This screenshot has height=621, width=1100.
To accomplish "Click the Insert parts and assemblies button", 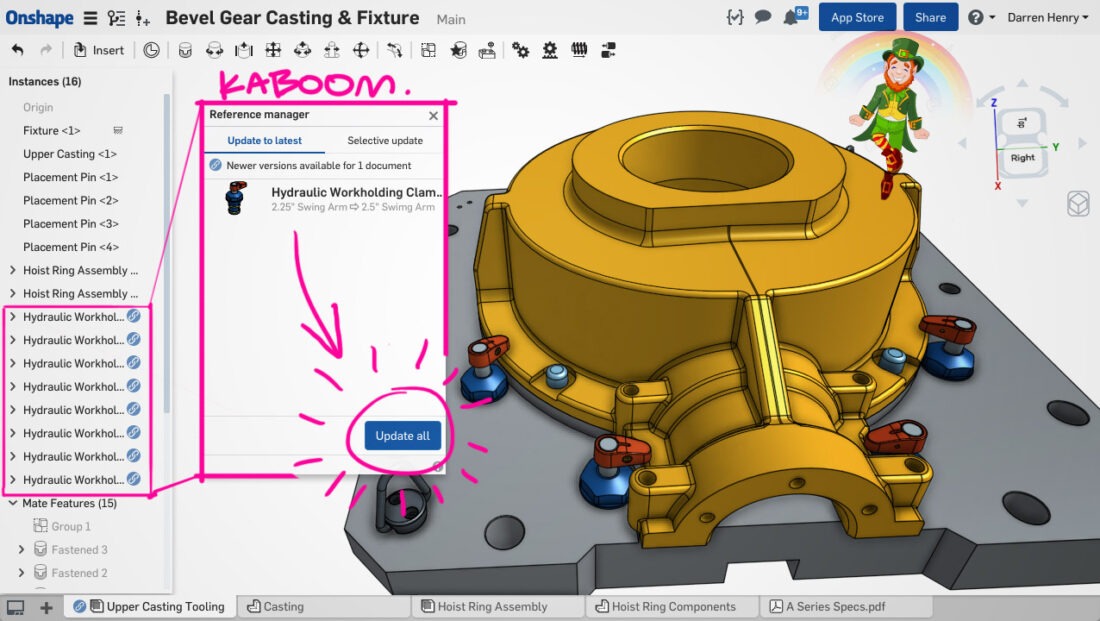I will [x=99, y=50].
